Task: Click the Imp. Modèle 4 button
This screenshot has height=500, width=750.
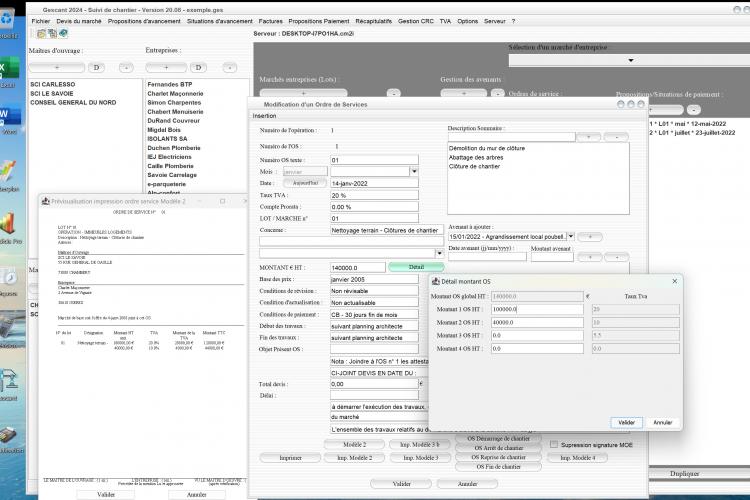Action: pos(578,458)
